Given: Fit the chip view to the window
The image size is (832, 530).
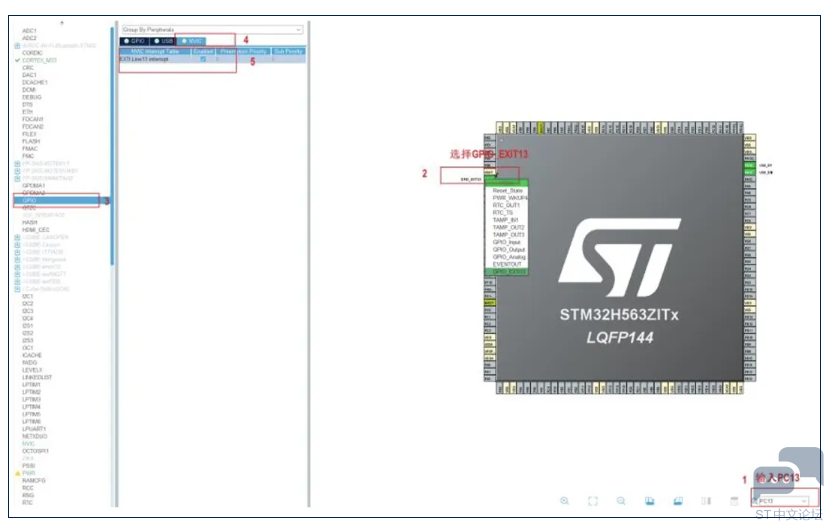Looking at the screenshot, I should coord(593,501).
